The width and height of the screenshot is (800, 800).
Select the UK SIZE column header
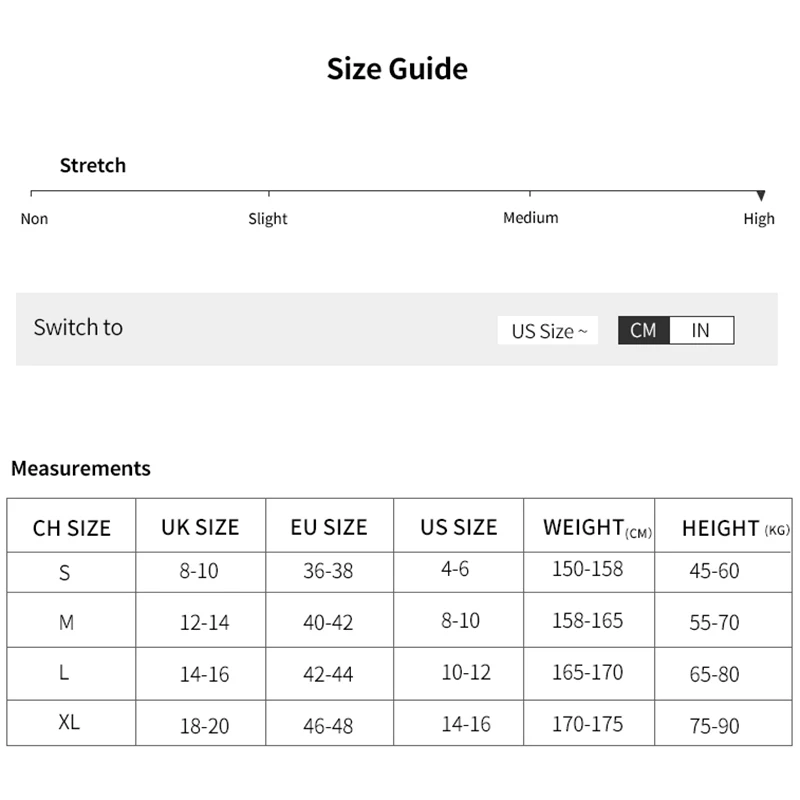pos(200,526)
